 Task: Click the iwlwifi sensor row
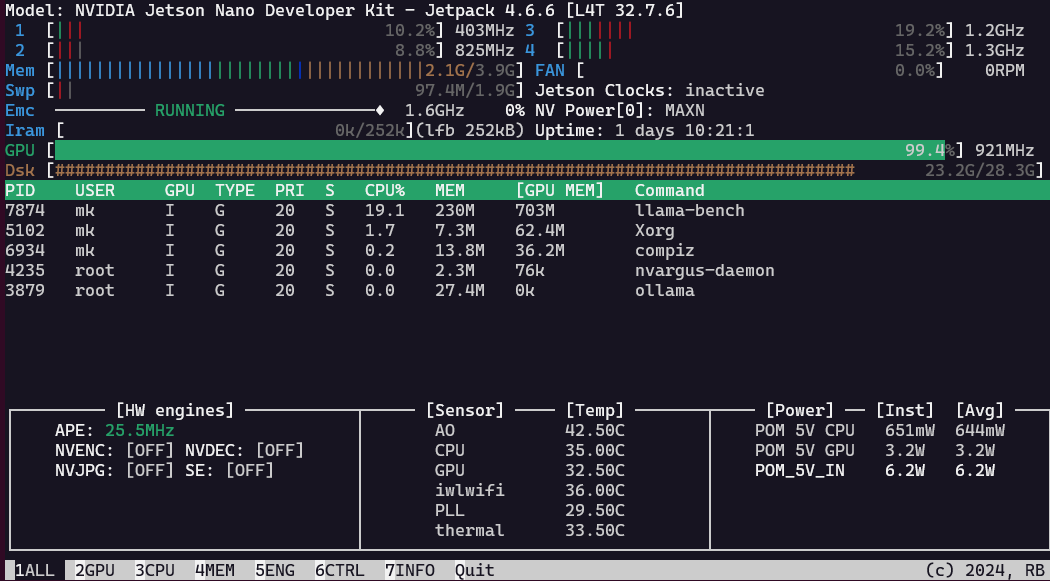point(530,491)
